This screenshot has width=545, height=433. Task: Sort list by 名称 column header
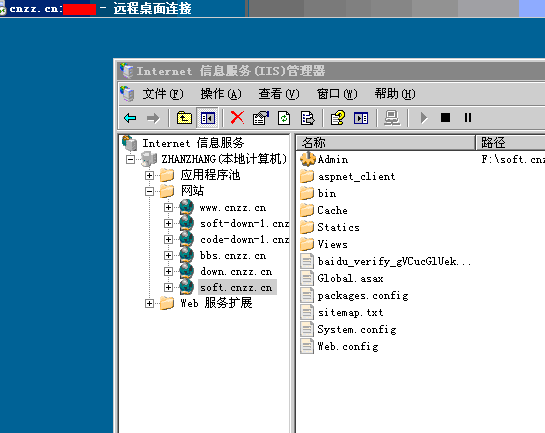(x=385, y=142)
